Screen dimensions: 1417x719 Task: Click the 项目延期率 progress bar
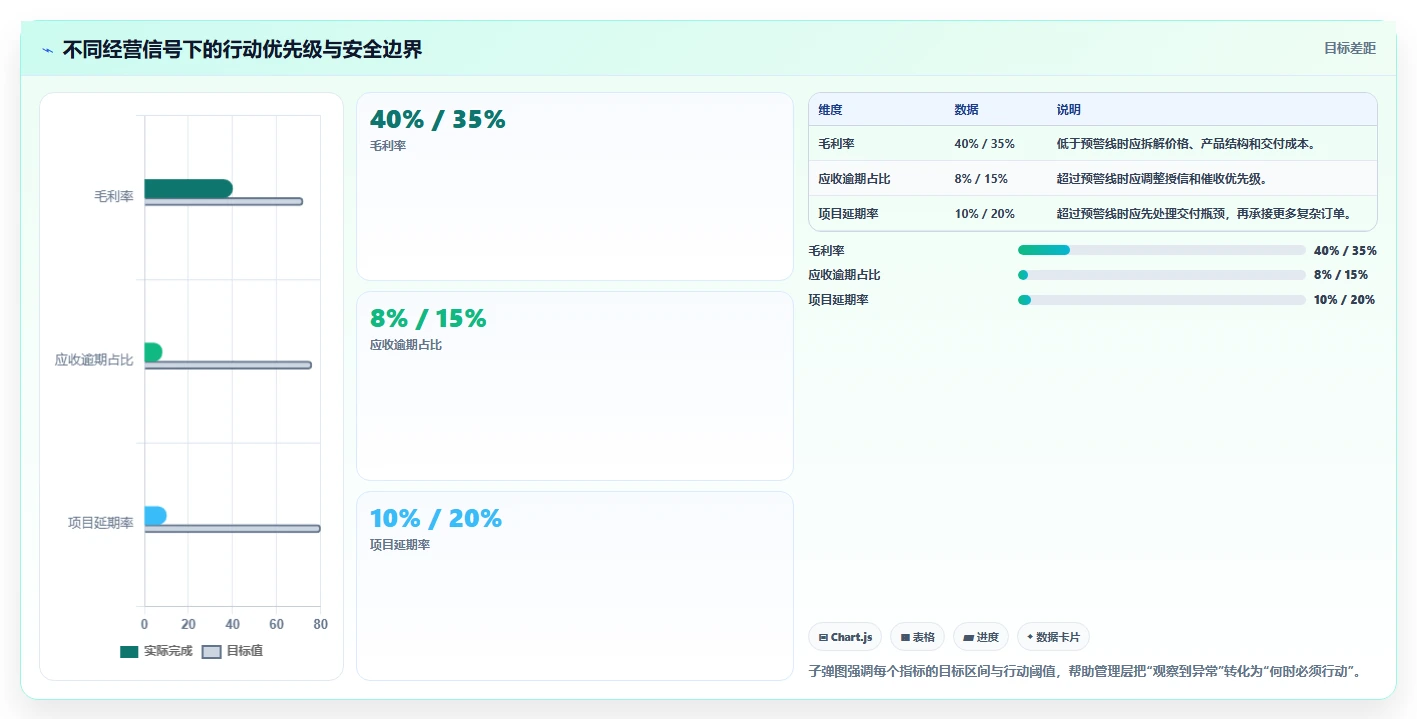click(x=1161, y=299)
